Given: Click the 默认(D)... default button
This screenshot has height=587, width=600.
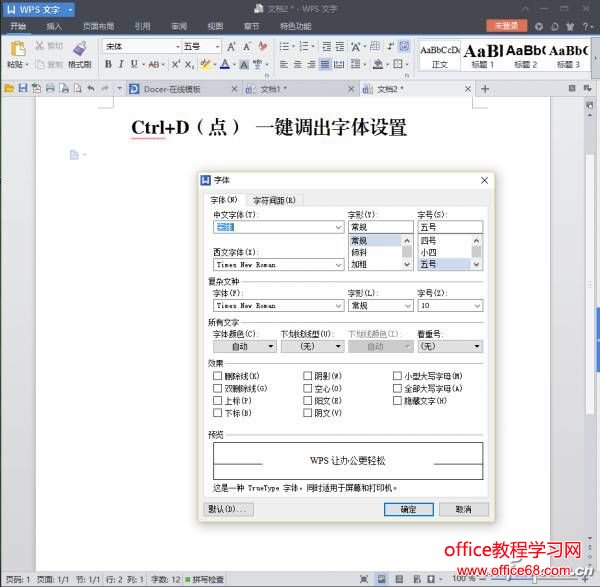Looking at the screenshot, I should (228, 509).
